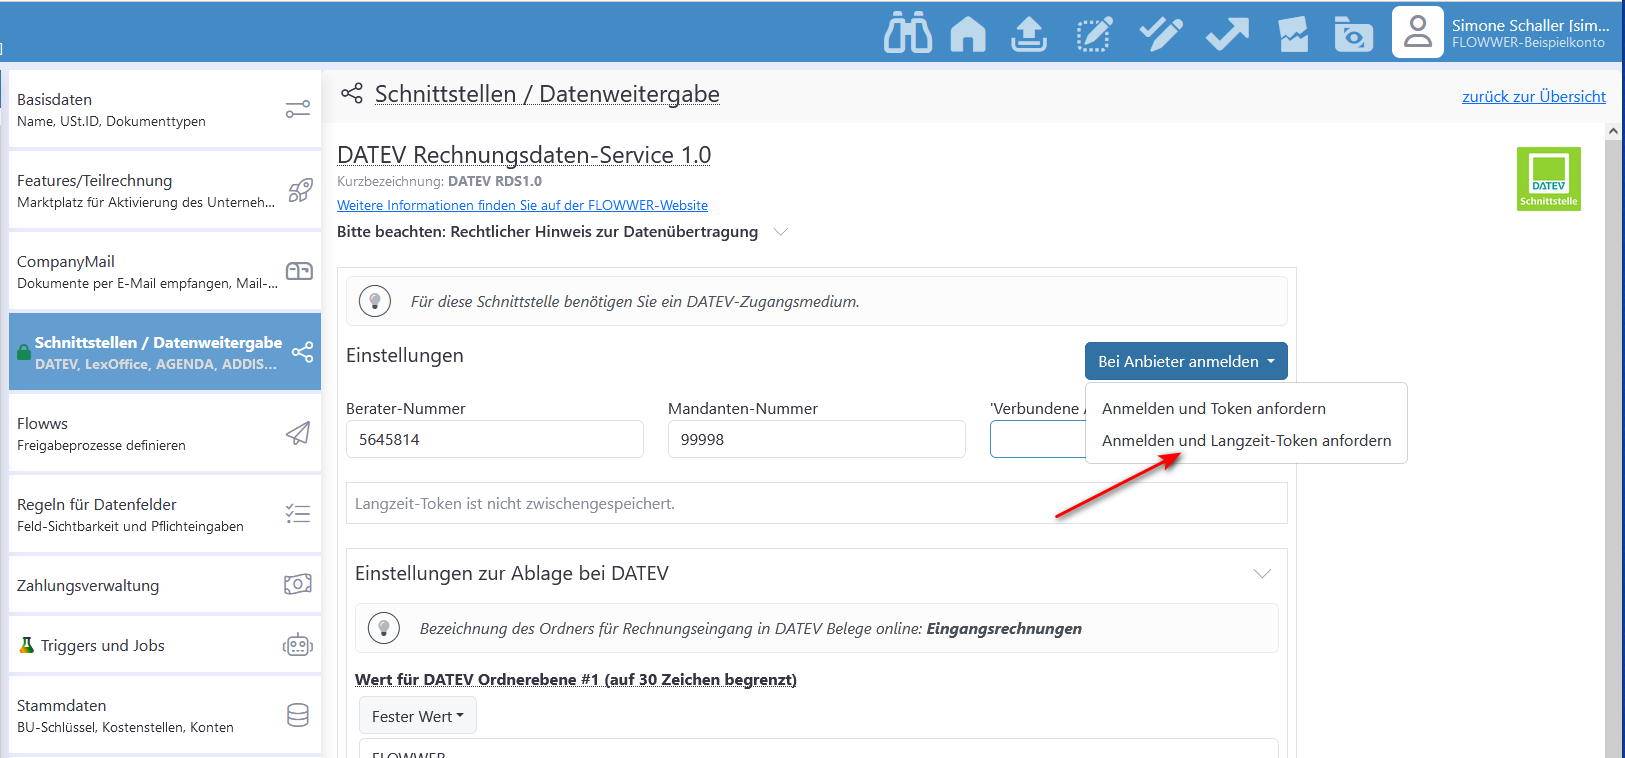Choose Anmelden und Langzeit-Token anfordern

(1246, 440)
